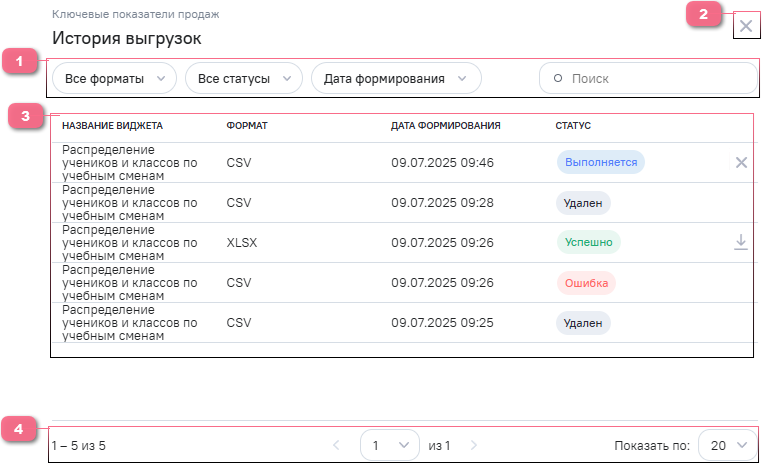Open the page number selector

click(x=390, y=445)
